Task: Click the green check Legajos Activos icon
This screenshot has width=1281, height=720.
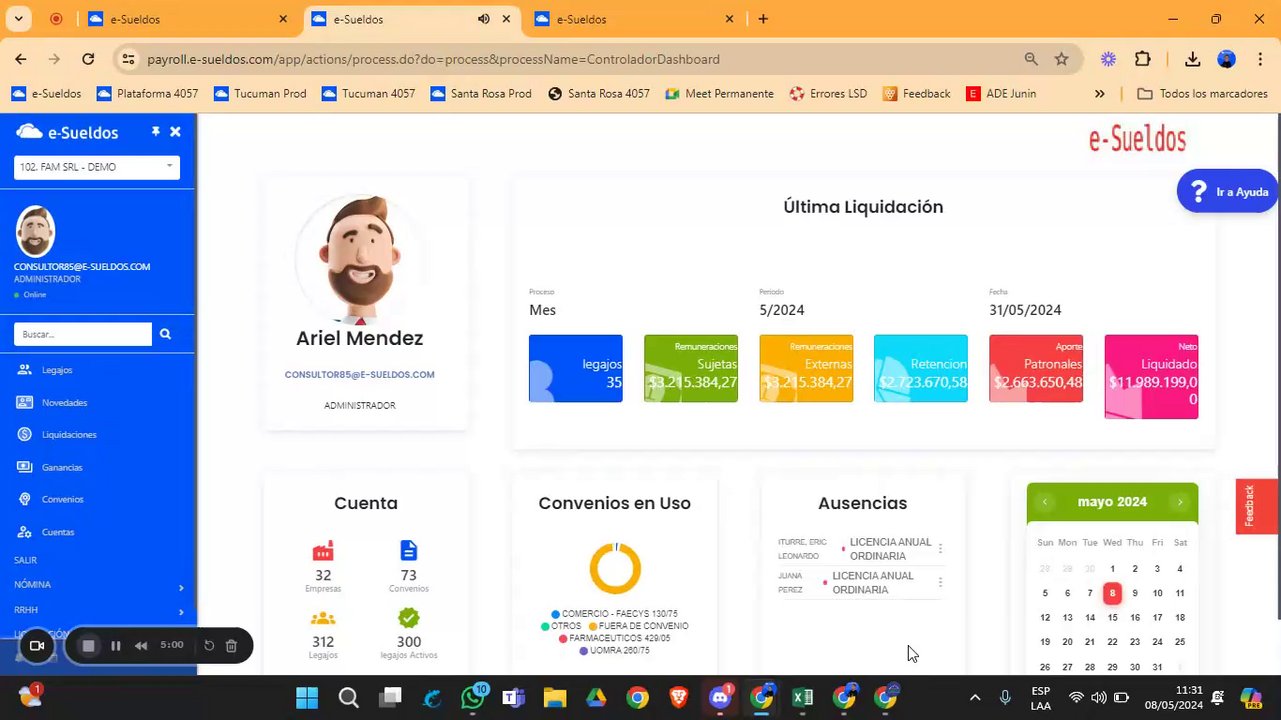Action: [x=408, y=618]
